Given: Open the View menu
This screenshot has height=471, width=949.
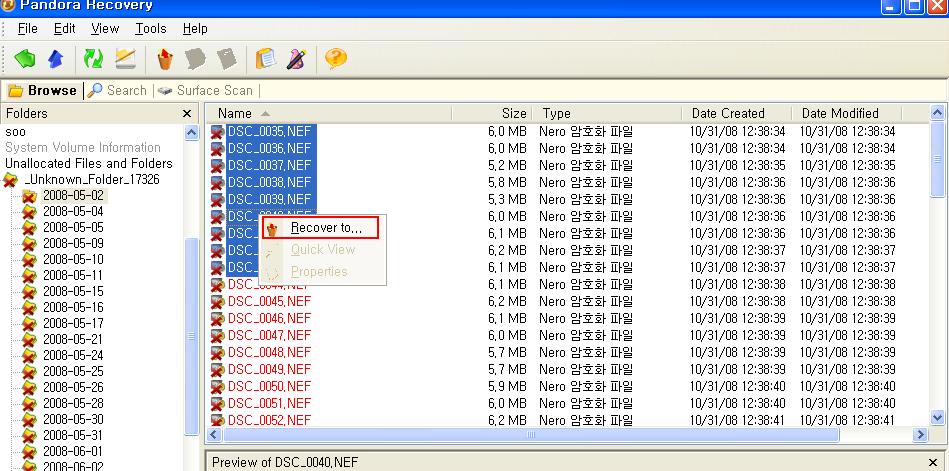Looking at the screenshot, I should 105,28.
